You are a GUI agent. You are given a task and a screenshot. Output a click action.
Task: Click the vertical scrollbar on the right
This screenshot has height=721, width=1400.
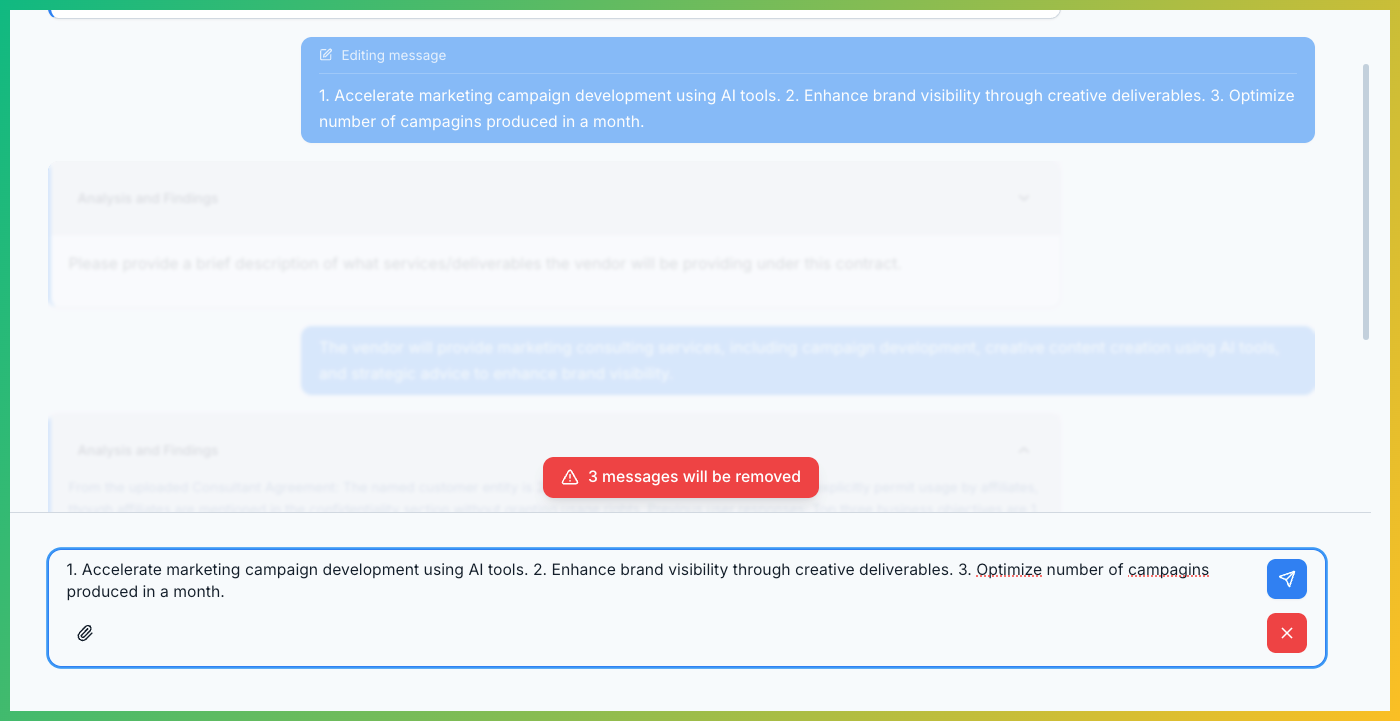[1366, 200]
